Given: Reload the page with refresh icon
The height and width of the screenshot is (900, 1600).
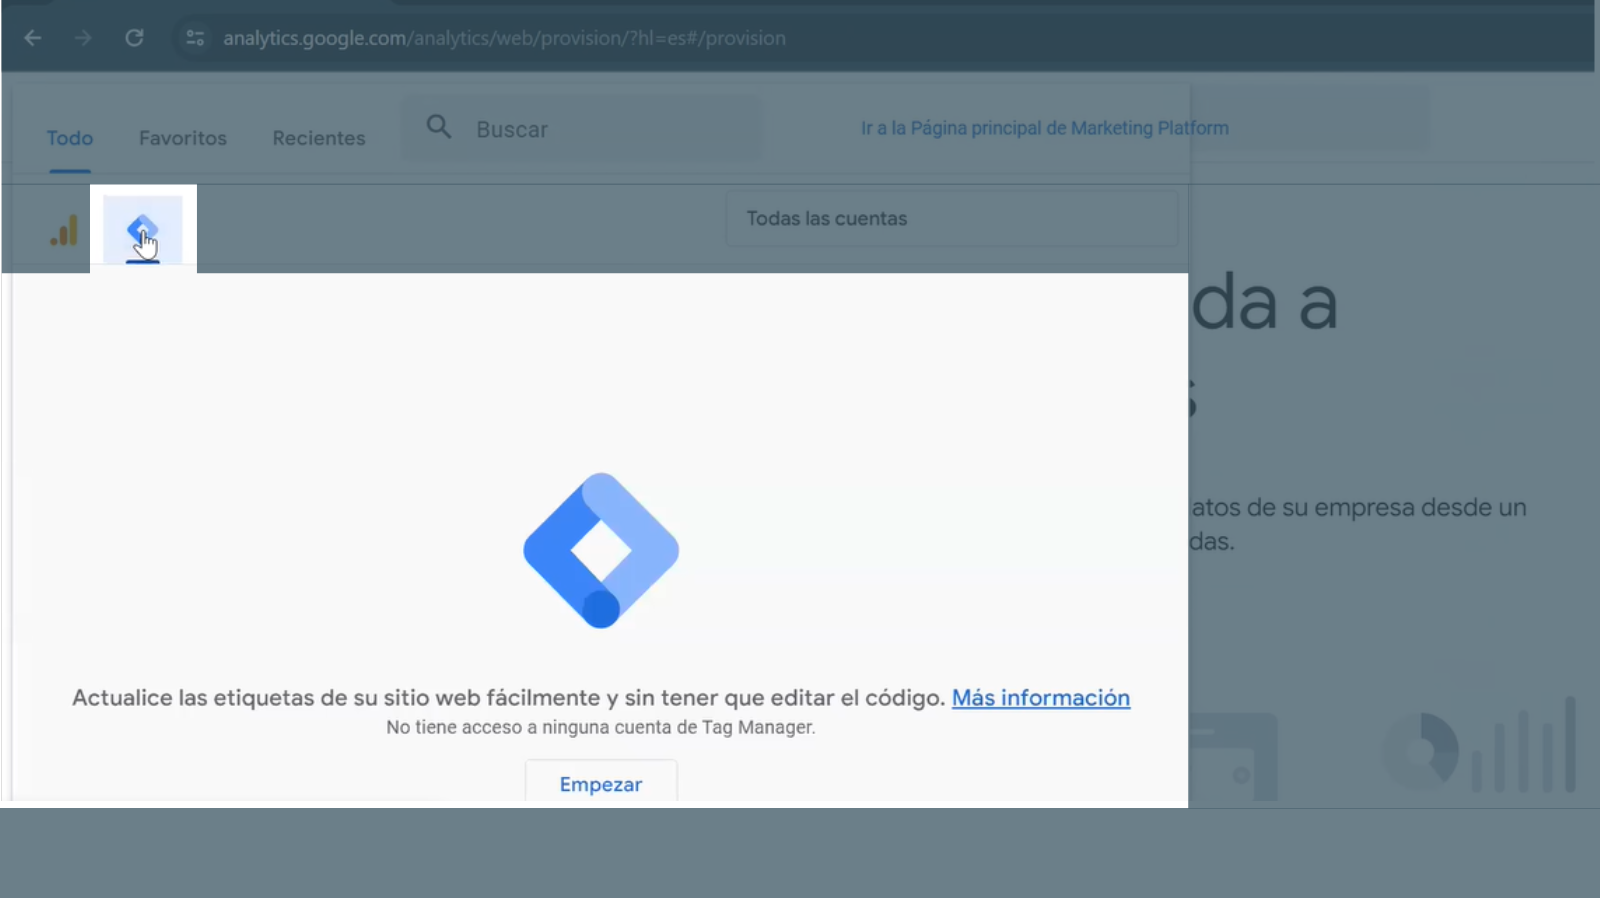Looking at the screenshot, I should [134, 38].
